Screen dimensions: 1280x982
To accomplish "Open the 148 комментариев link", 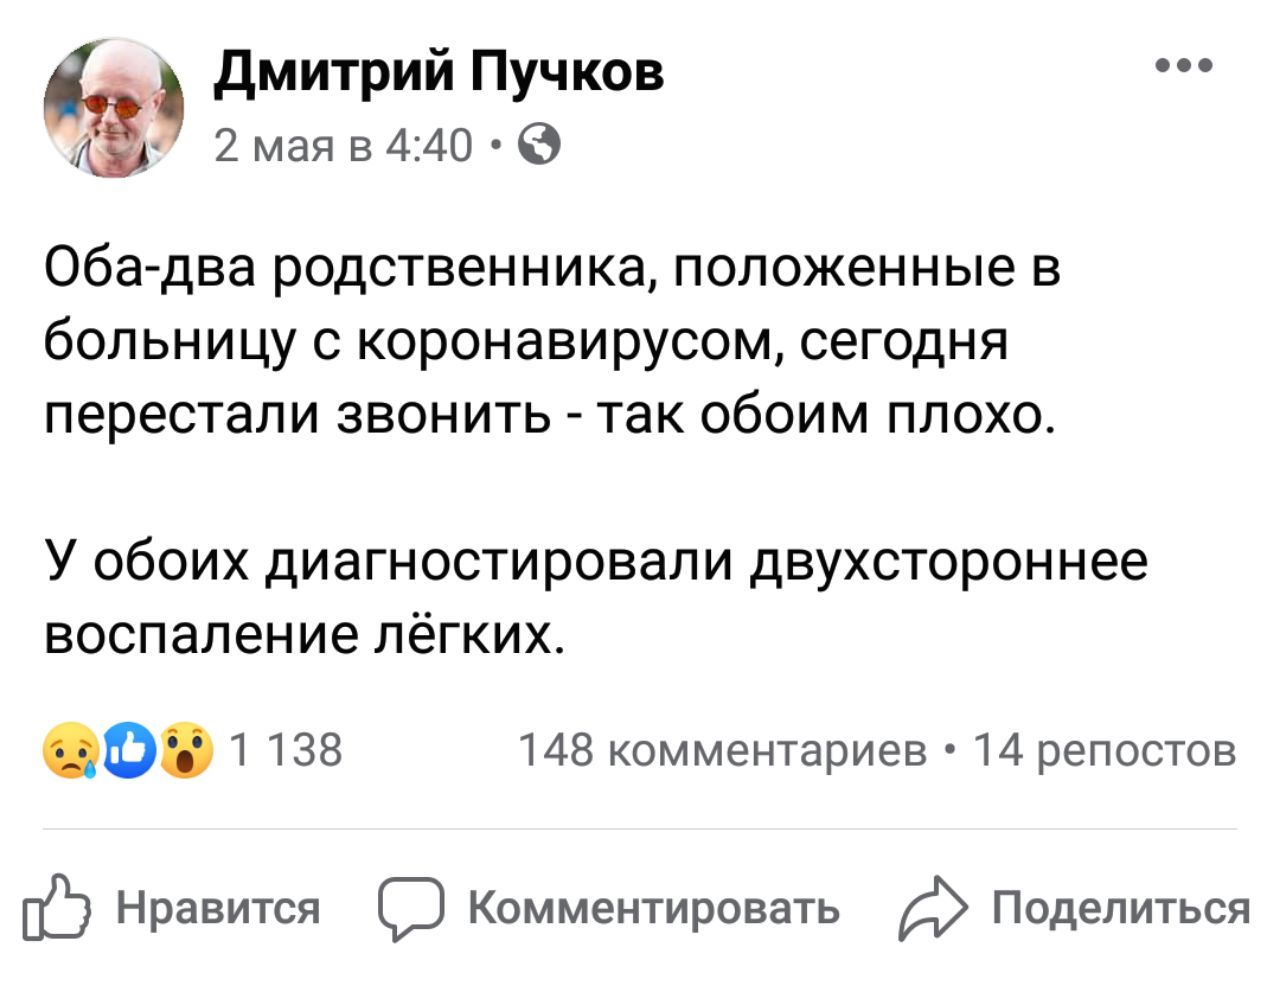I will click(x=723, y=750).
